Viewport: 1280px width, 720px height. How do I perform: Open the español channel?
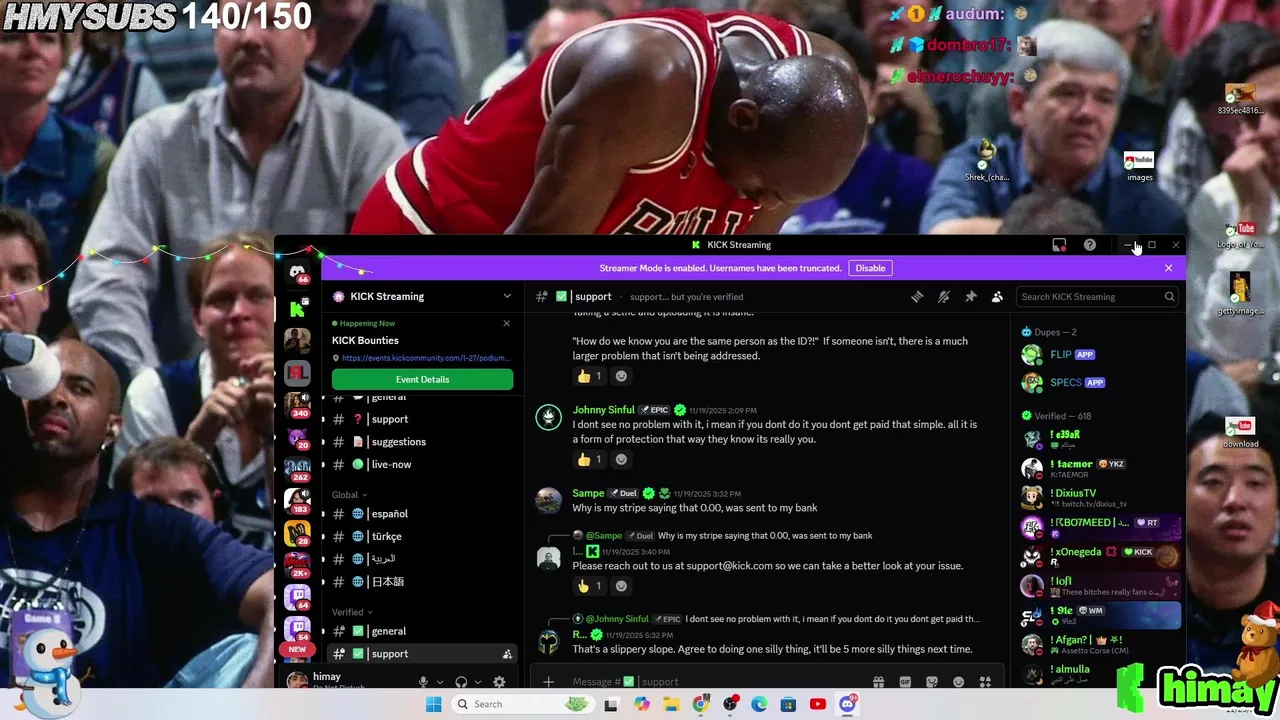[x=421, y=514]
